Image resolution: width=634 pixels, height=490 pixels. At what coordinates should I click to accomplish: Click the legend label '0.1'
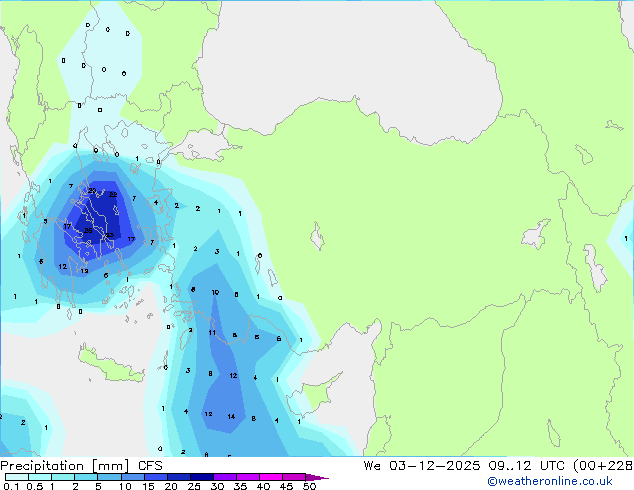[x=11, y=486]
